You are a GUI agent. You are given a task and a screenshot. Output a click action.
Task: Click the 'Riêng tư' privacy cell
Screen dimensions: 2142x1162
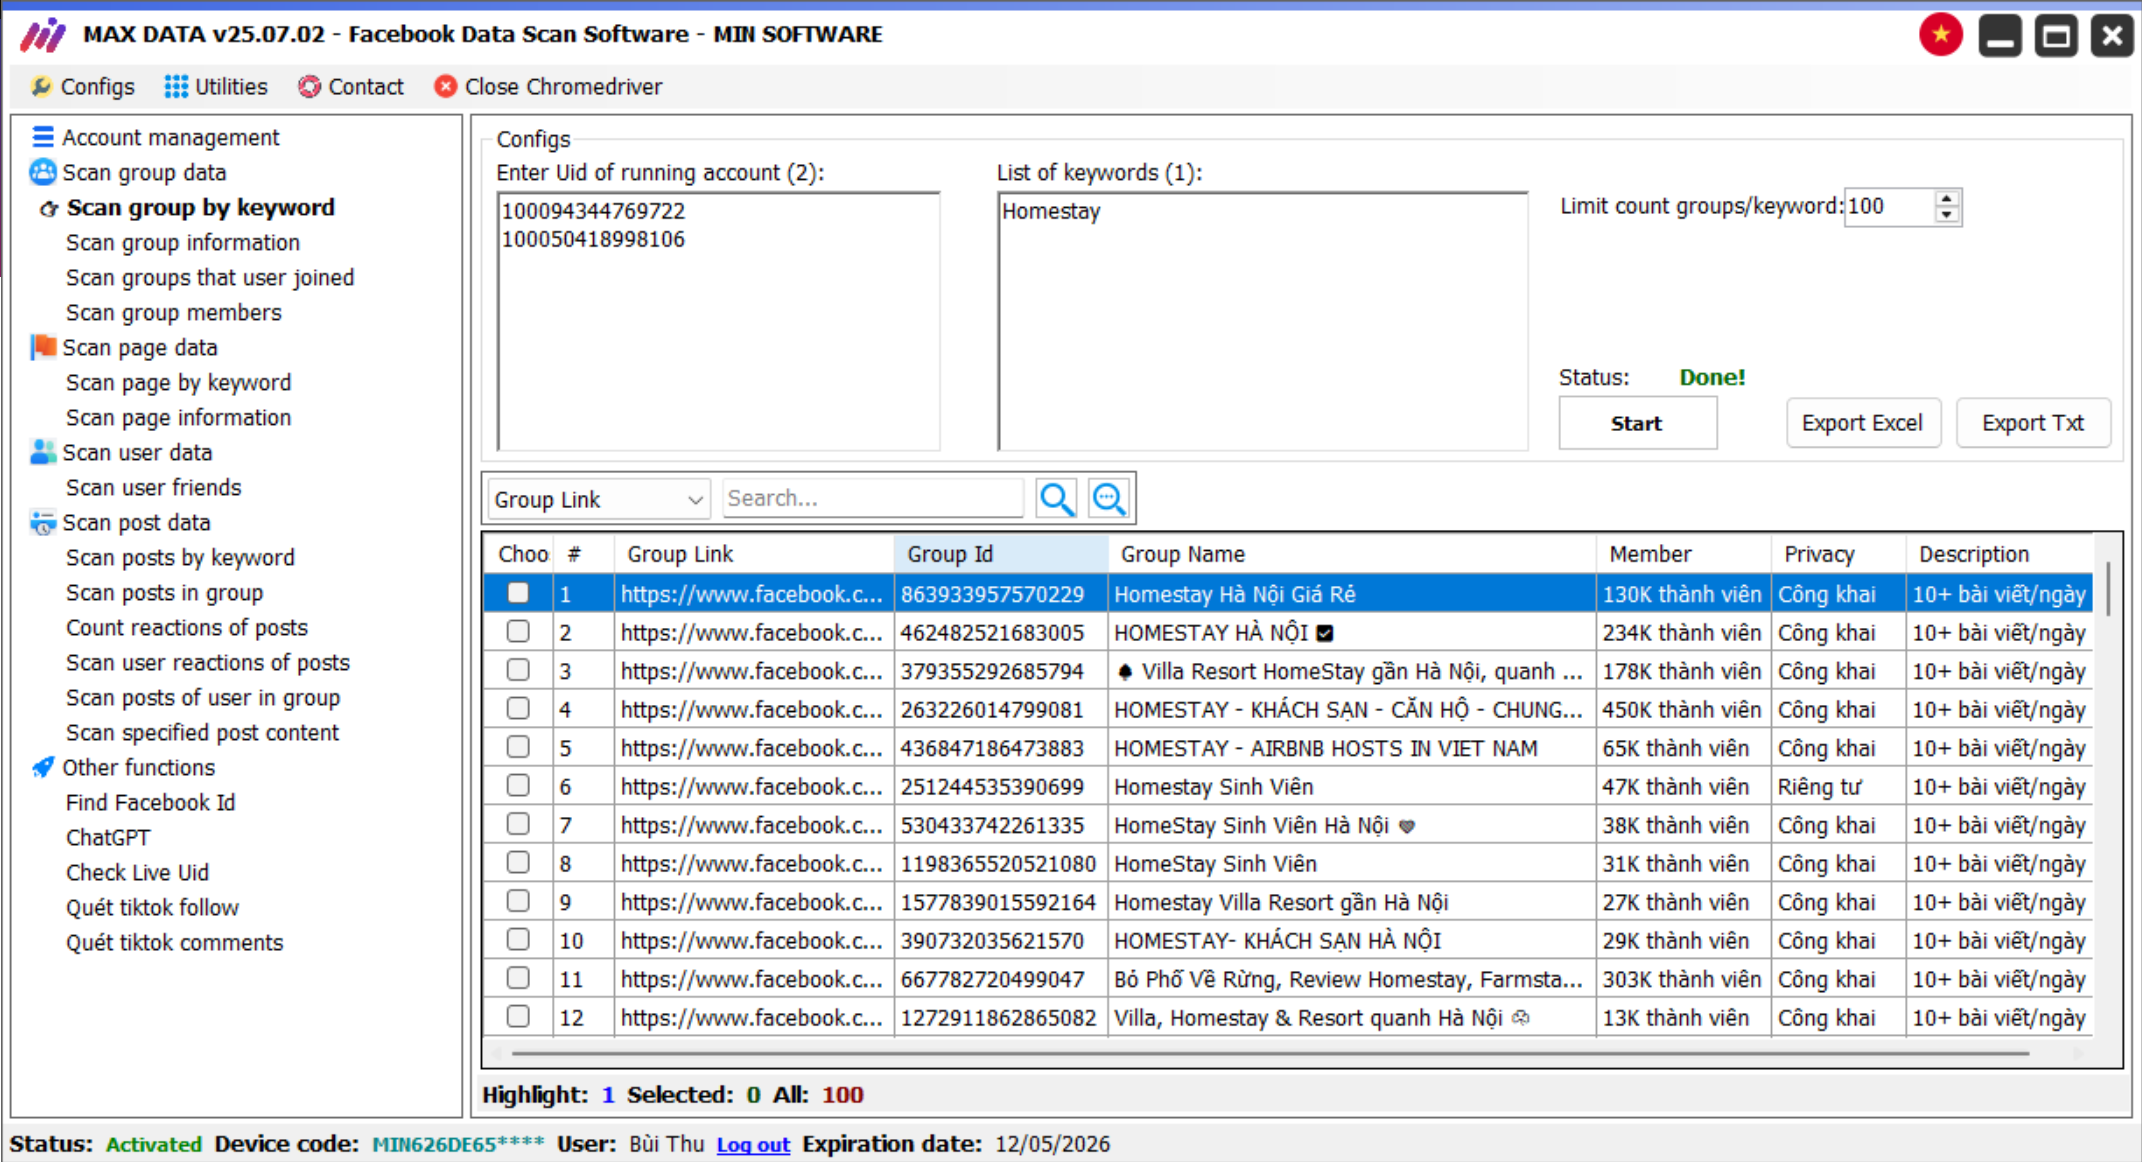tap(1839, 787)
